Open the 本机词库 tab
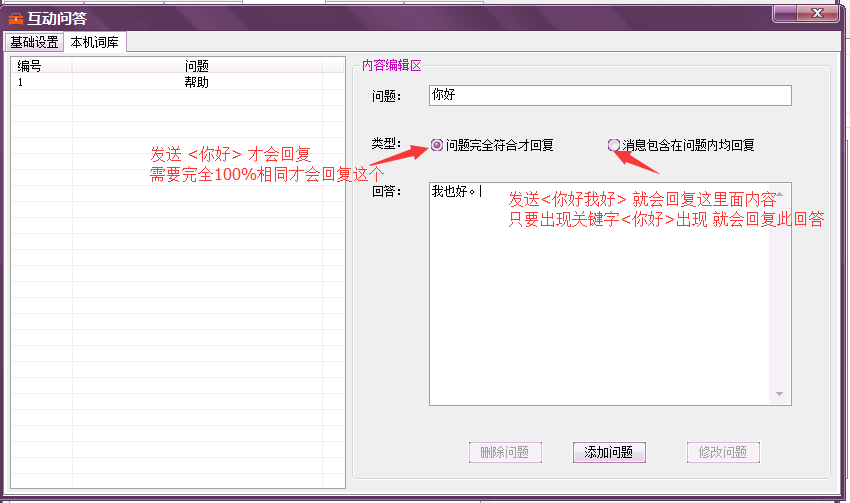This screenshot has height=503, width=850. point(95,42)
